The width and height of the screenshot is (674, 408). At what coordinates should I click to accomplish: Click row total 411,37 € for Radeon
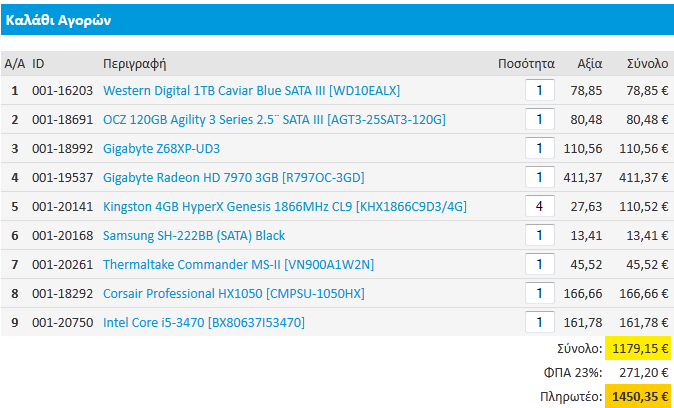click(x=643, y=178)
